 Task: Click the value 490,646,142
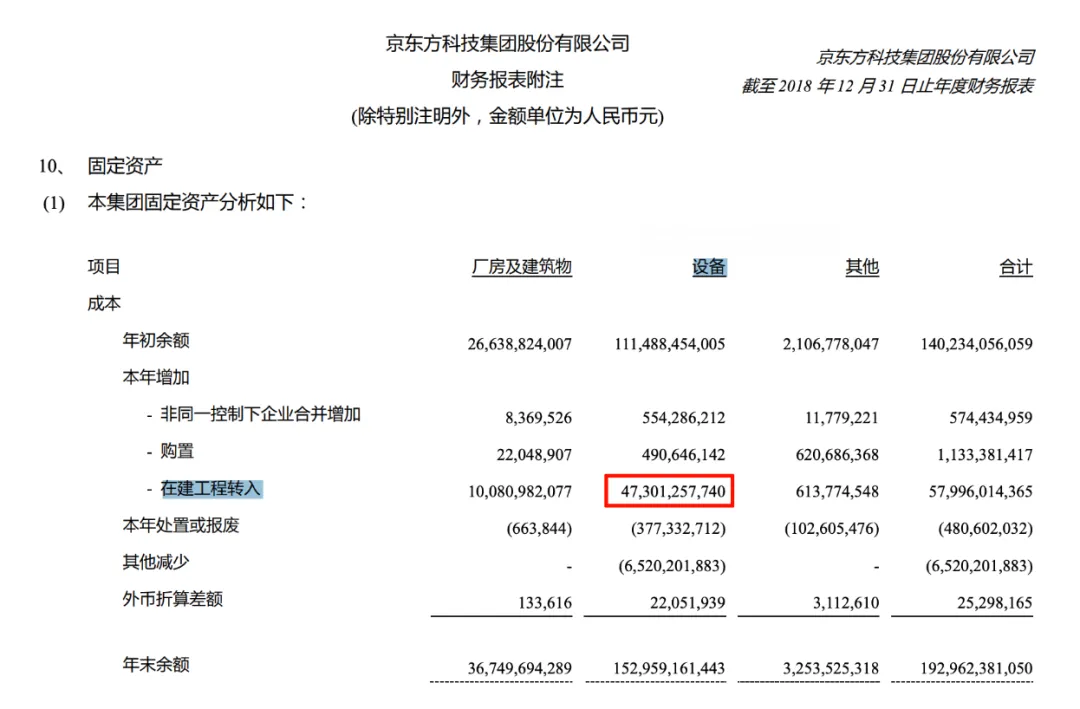(683, 455)
